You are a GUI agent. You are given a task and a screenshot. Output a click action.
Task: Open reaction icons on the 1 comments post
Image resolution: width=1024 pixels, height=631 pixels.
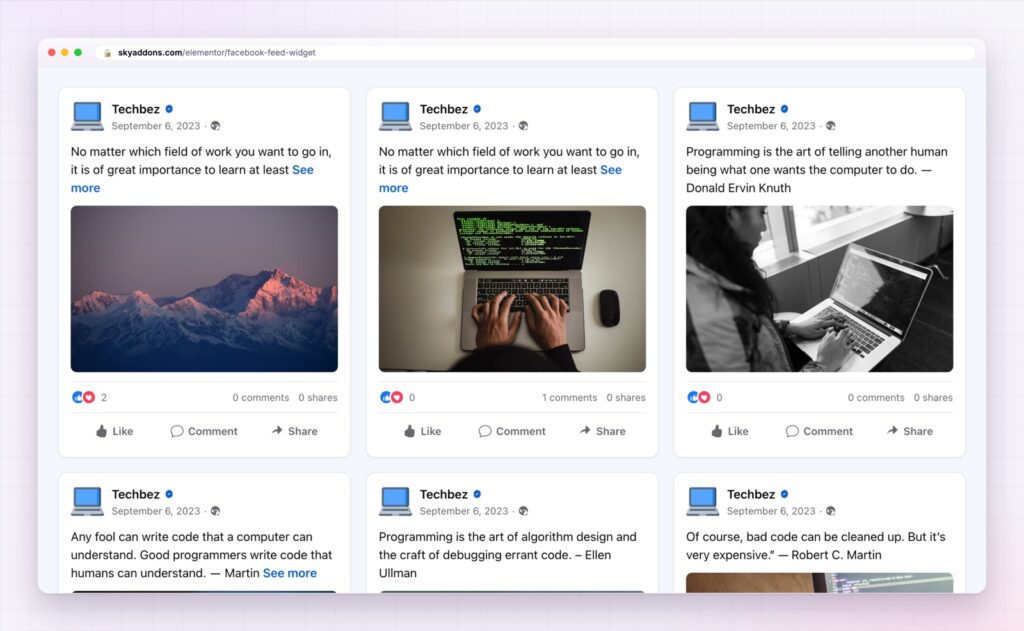(391, 397)
